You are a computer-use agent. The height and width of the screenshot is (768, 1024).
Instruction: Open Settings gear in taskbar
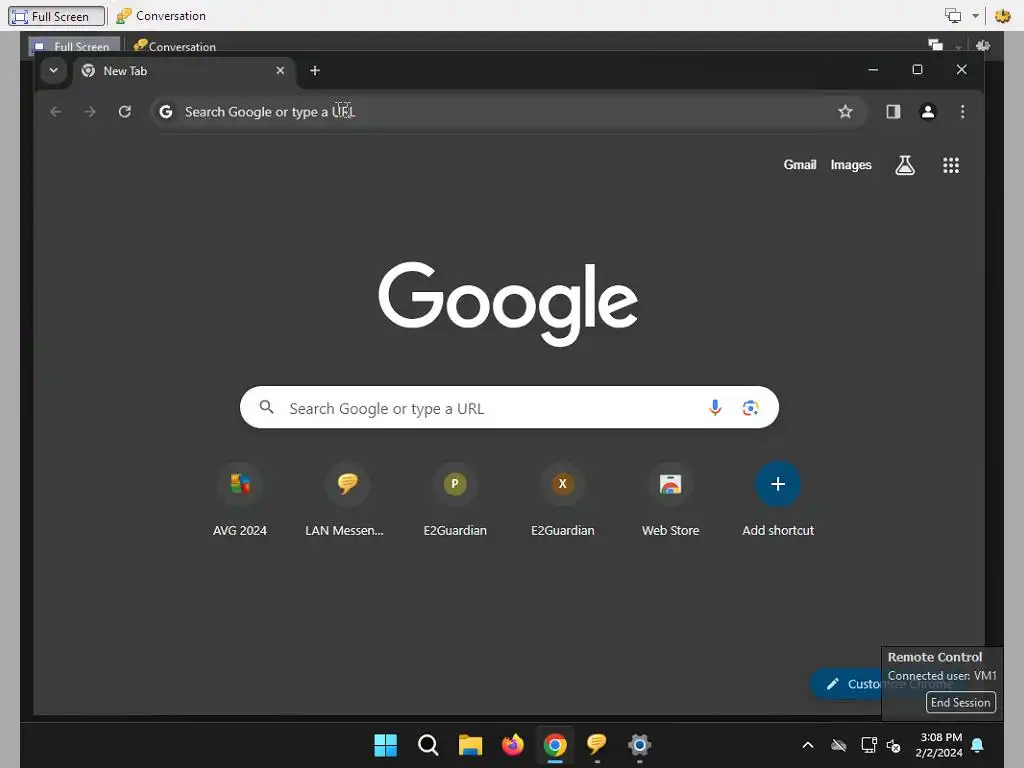(639, 745)
